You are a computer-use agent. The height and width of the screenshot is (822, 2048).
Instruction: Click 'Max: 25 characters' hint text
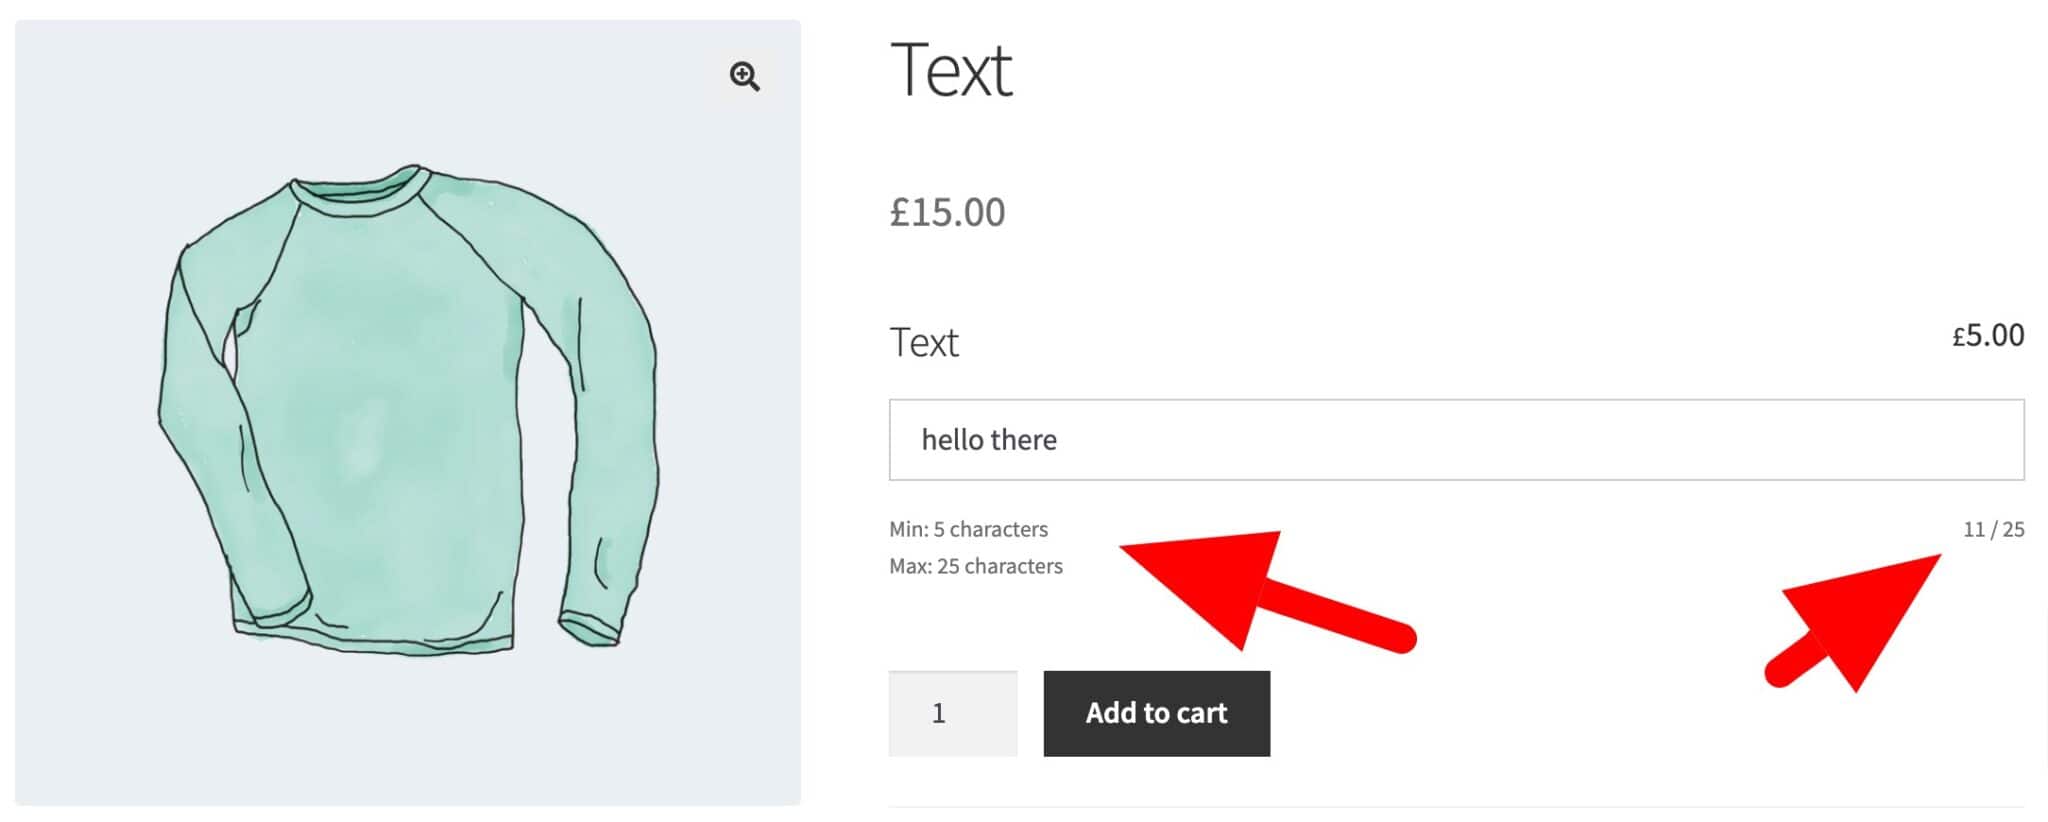coord(975,565)
